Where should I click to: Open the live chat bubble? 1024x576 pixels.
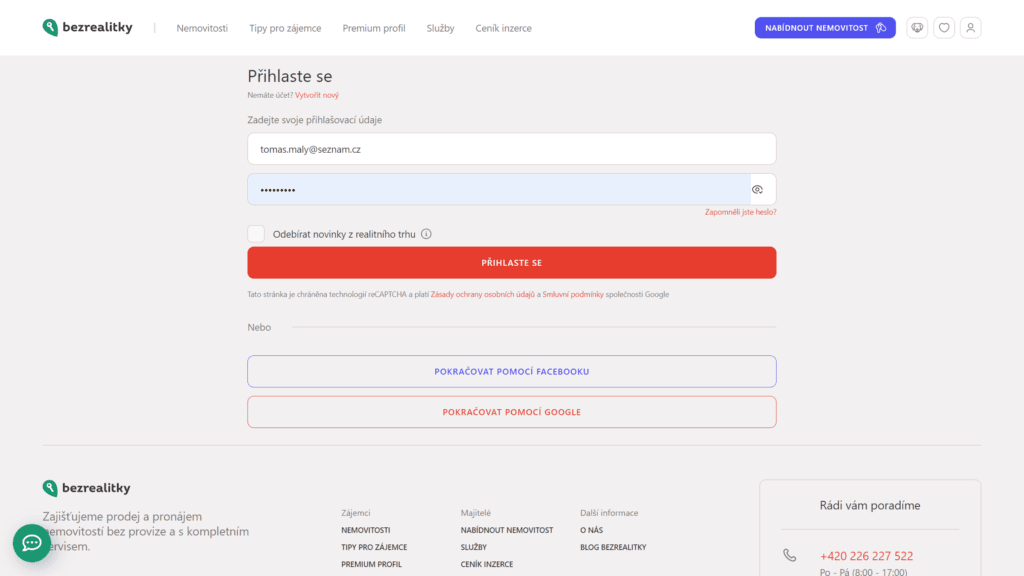click(32, 543)
